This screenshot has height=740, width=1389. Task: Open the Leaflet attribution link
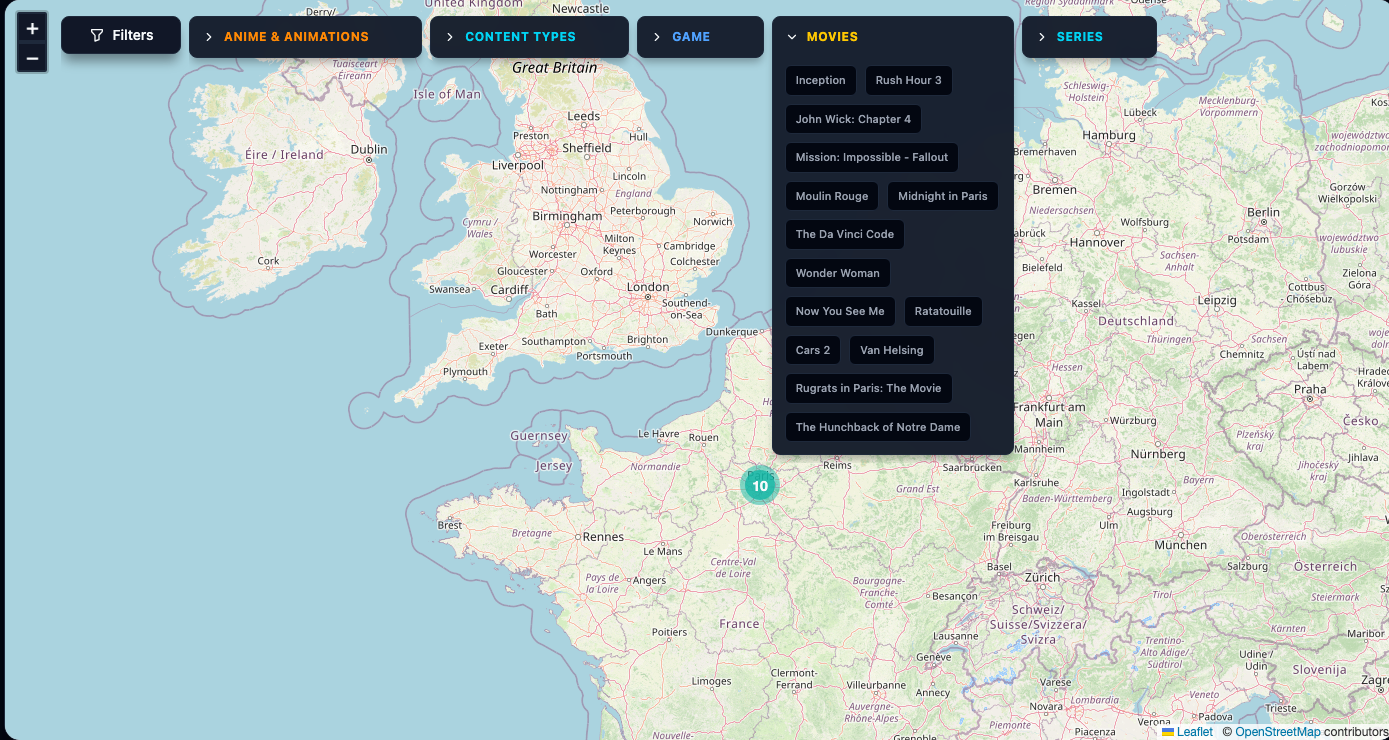coord(1194,732)
